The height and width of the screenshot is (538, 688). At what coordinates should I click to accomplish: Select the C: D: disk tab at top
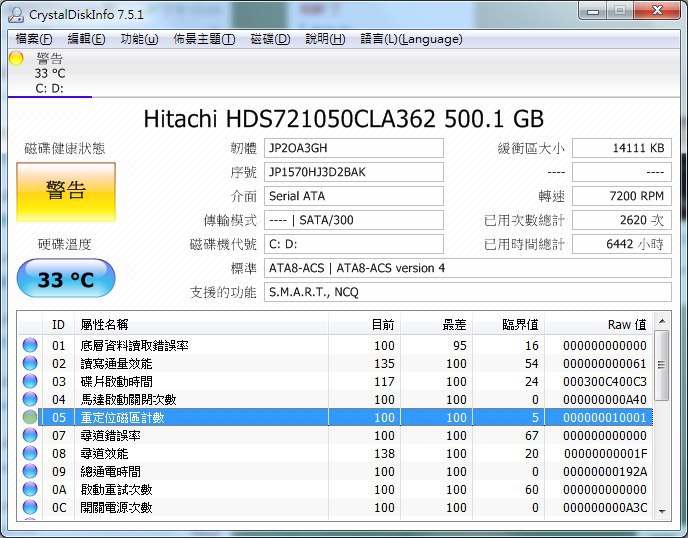[49, 88]
